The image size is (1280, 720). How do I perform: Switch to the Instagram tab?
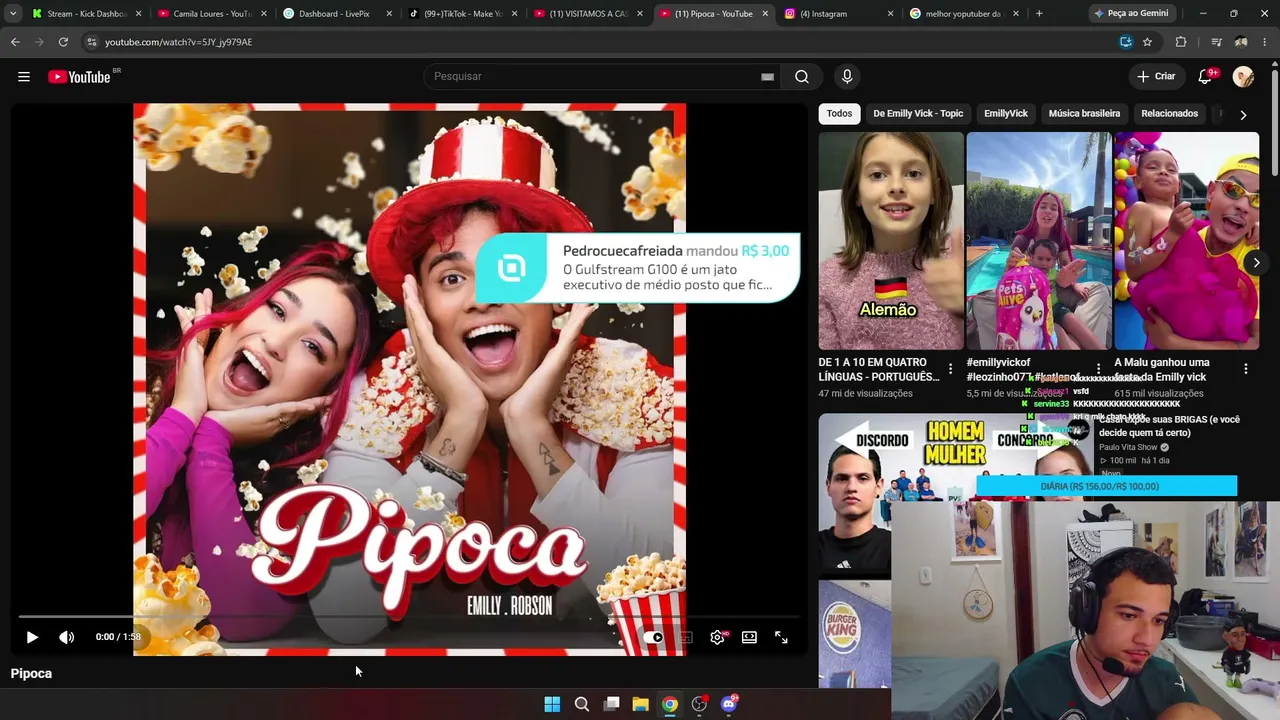point(836,14)
